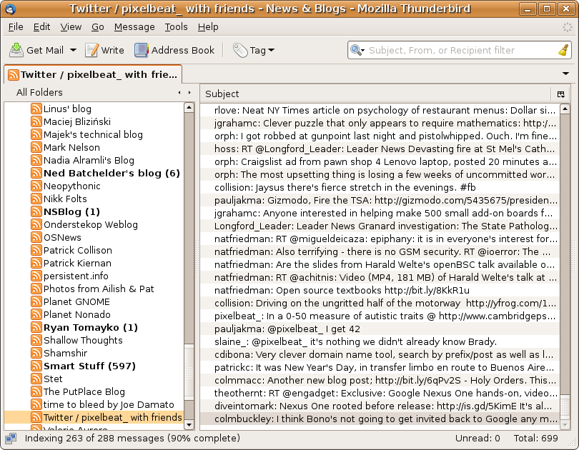Open the Tools menu

(176, 27)
